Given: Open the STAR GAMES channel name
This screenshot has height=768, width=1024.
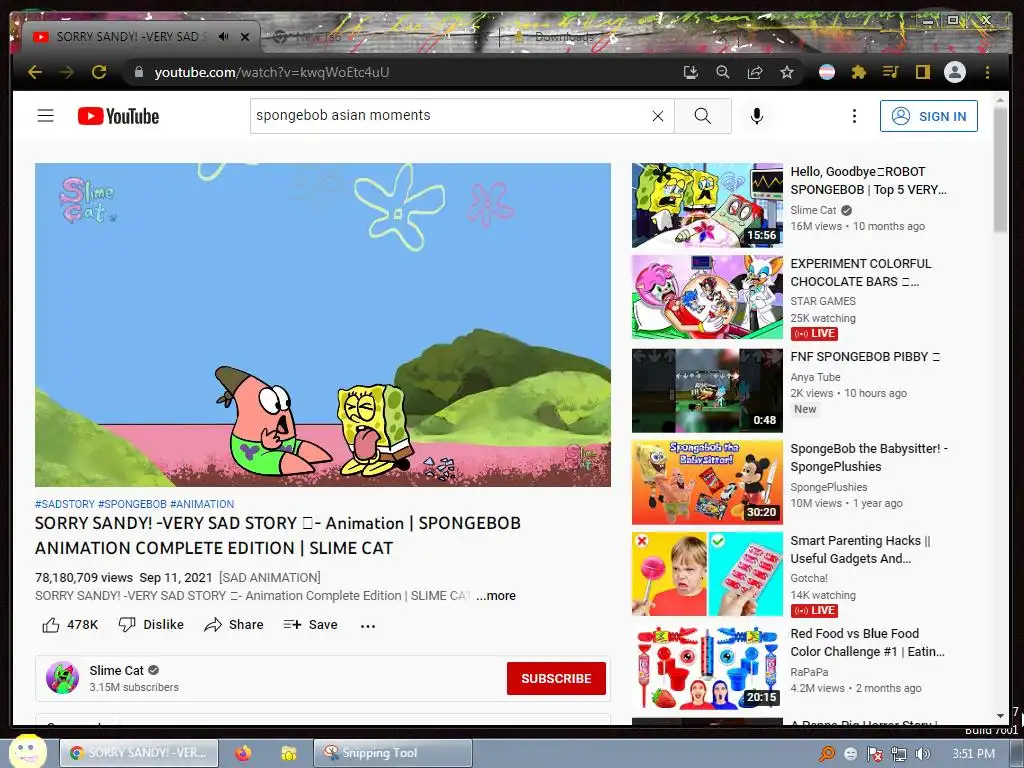Looking at the screenshot, I should (823, 301).
